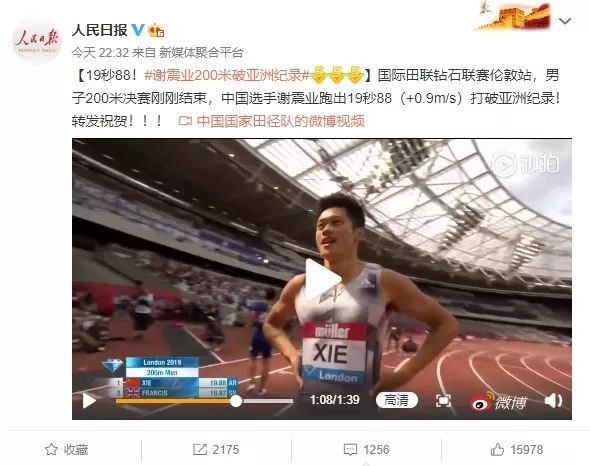Screen dimensions: 590x466
Task: Open 中国国家田径队的微博视频 link
Action: pos(272,121)
